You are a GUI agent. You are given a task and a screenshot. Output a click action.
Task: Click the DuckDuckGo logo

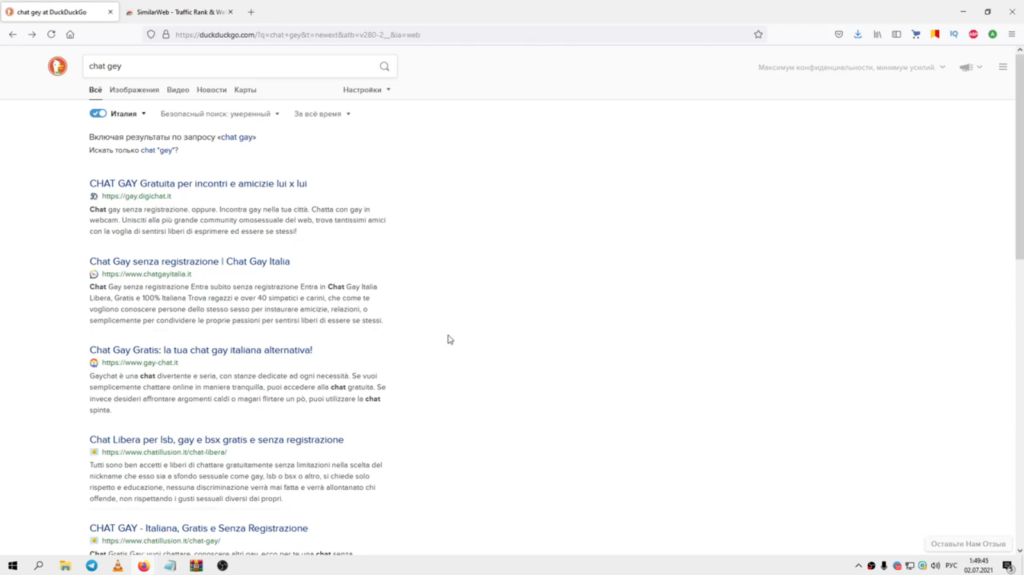(57, 66)
